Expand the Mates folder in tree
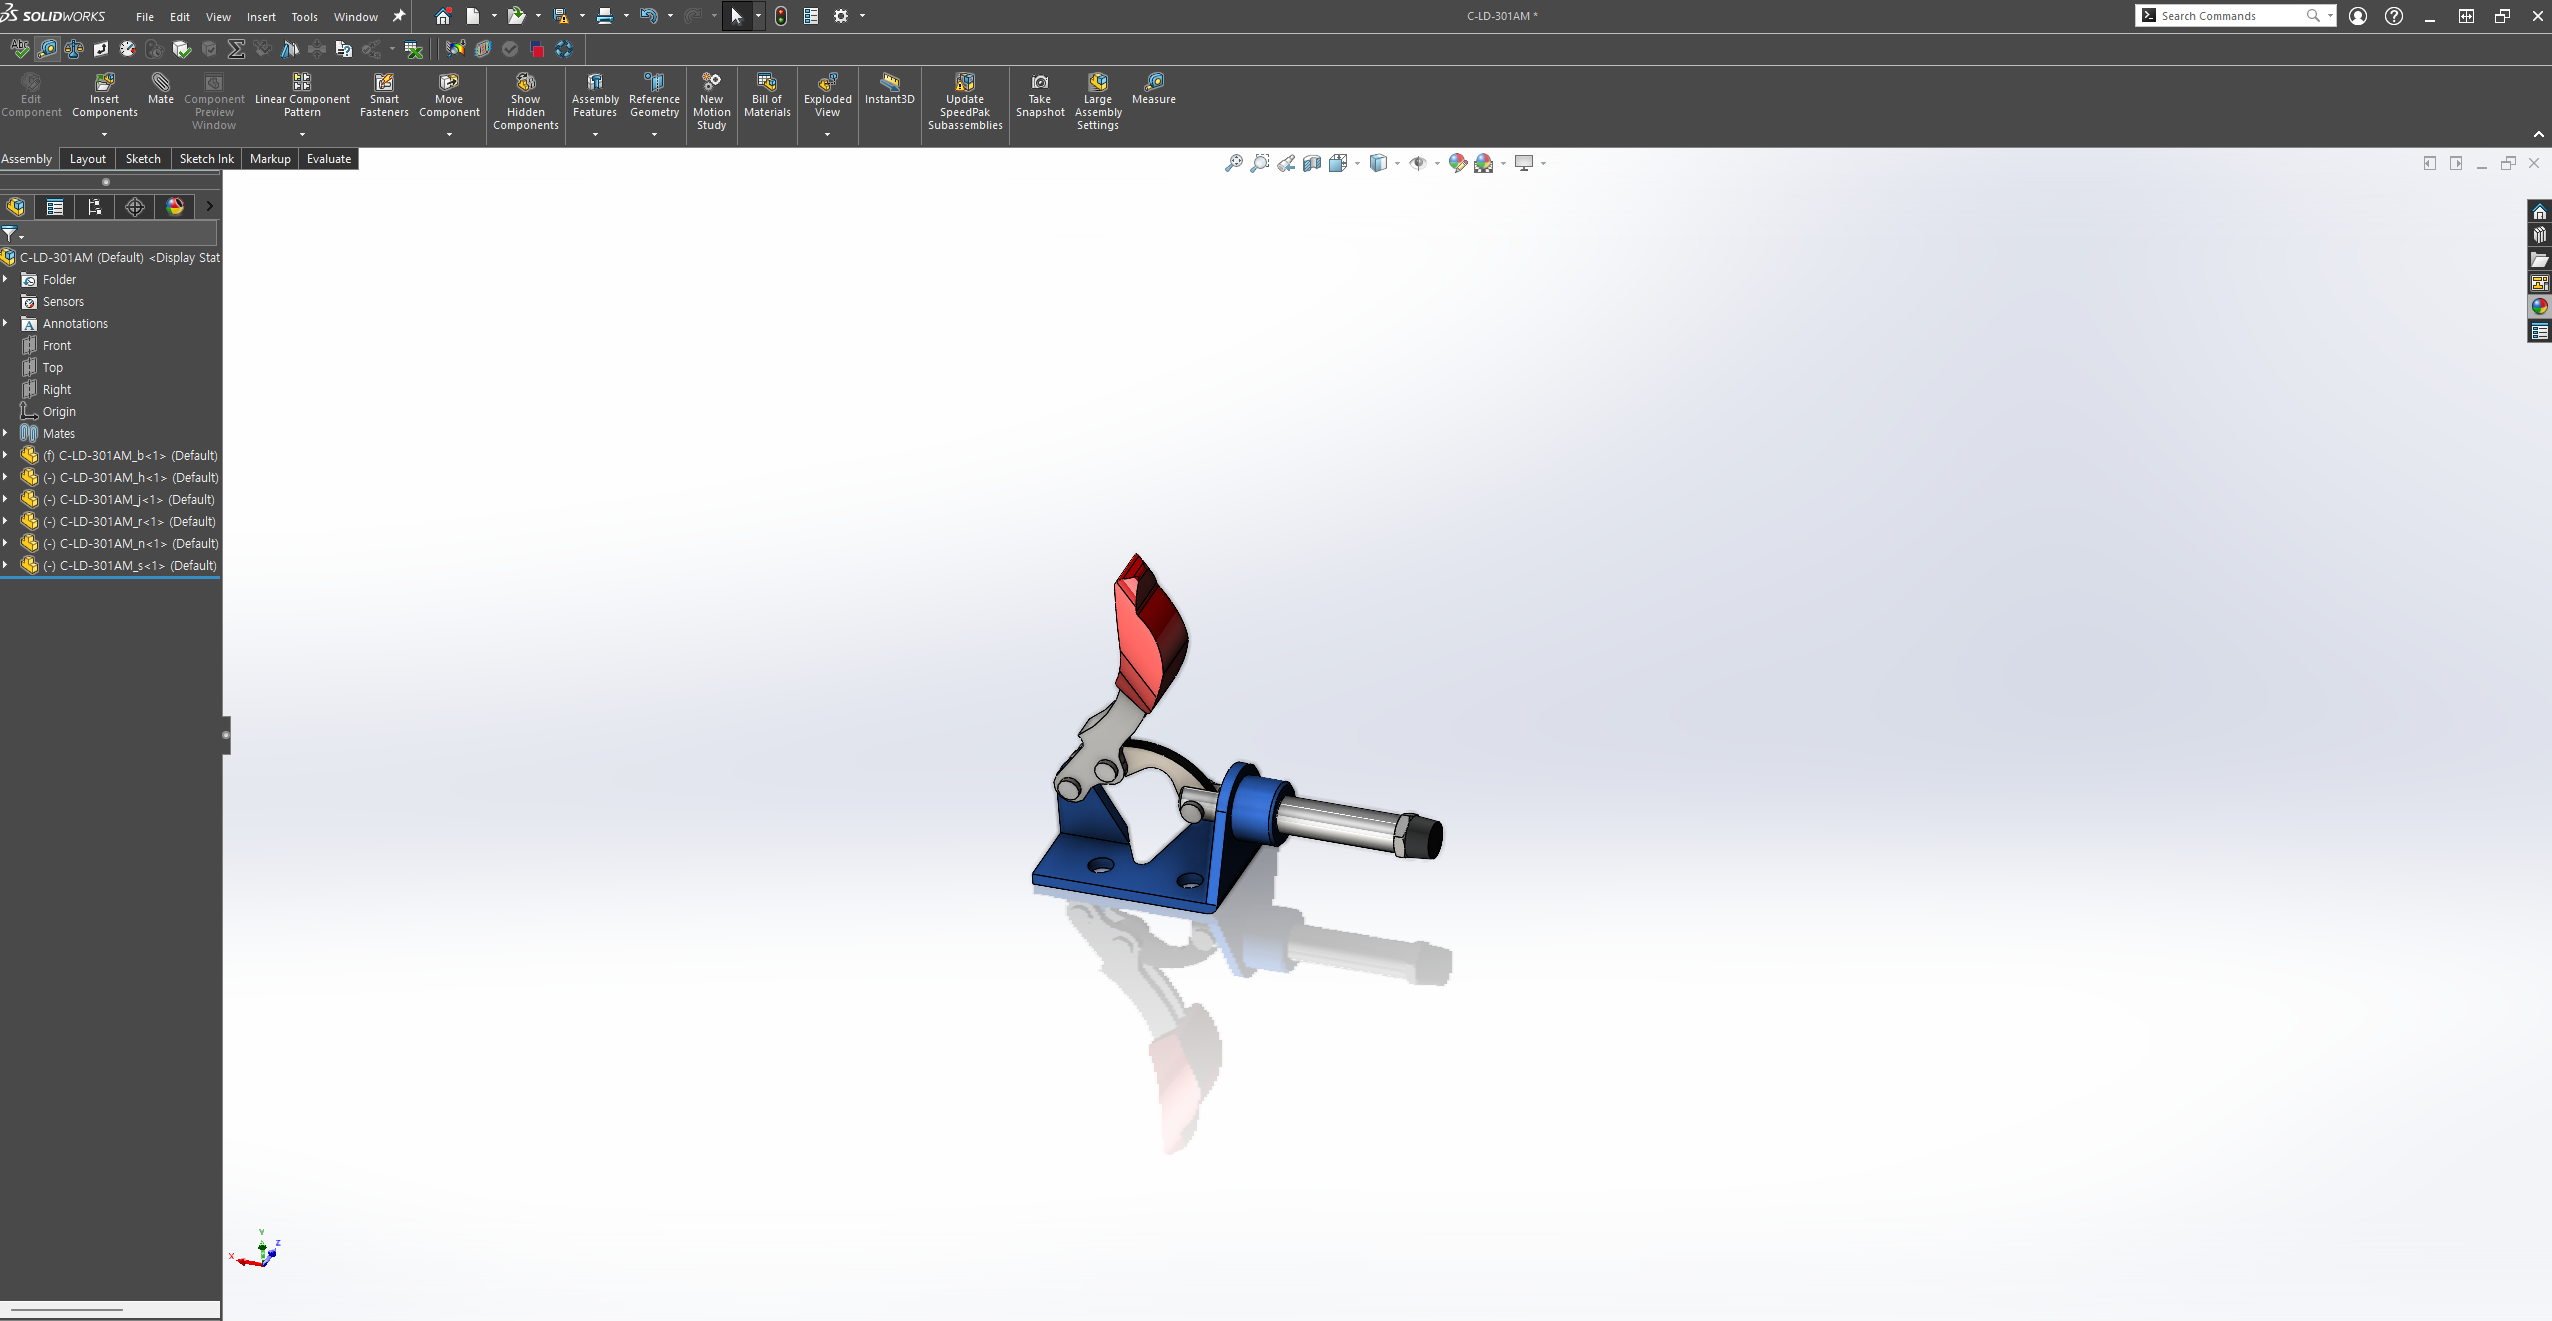This screenshot has width=2552, height=1321. [6, 433]
